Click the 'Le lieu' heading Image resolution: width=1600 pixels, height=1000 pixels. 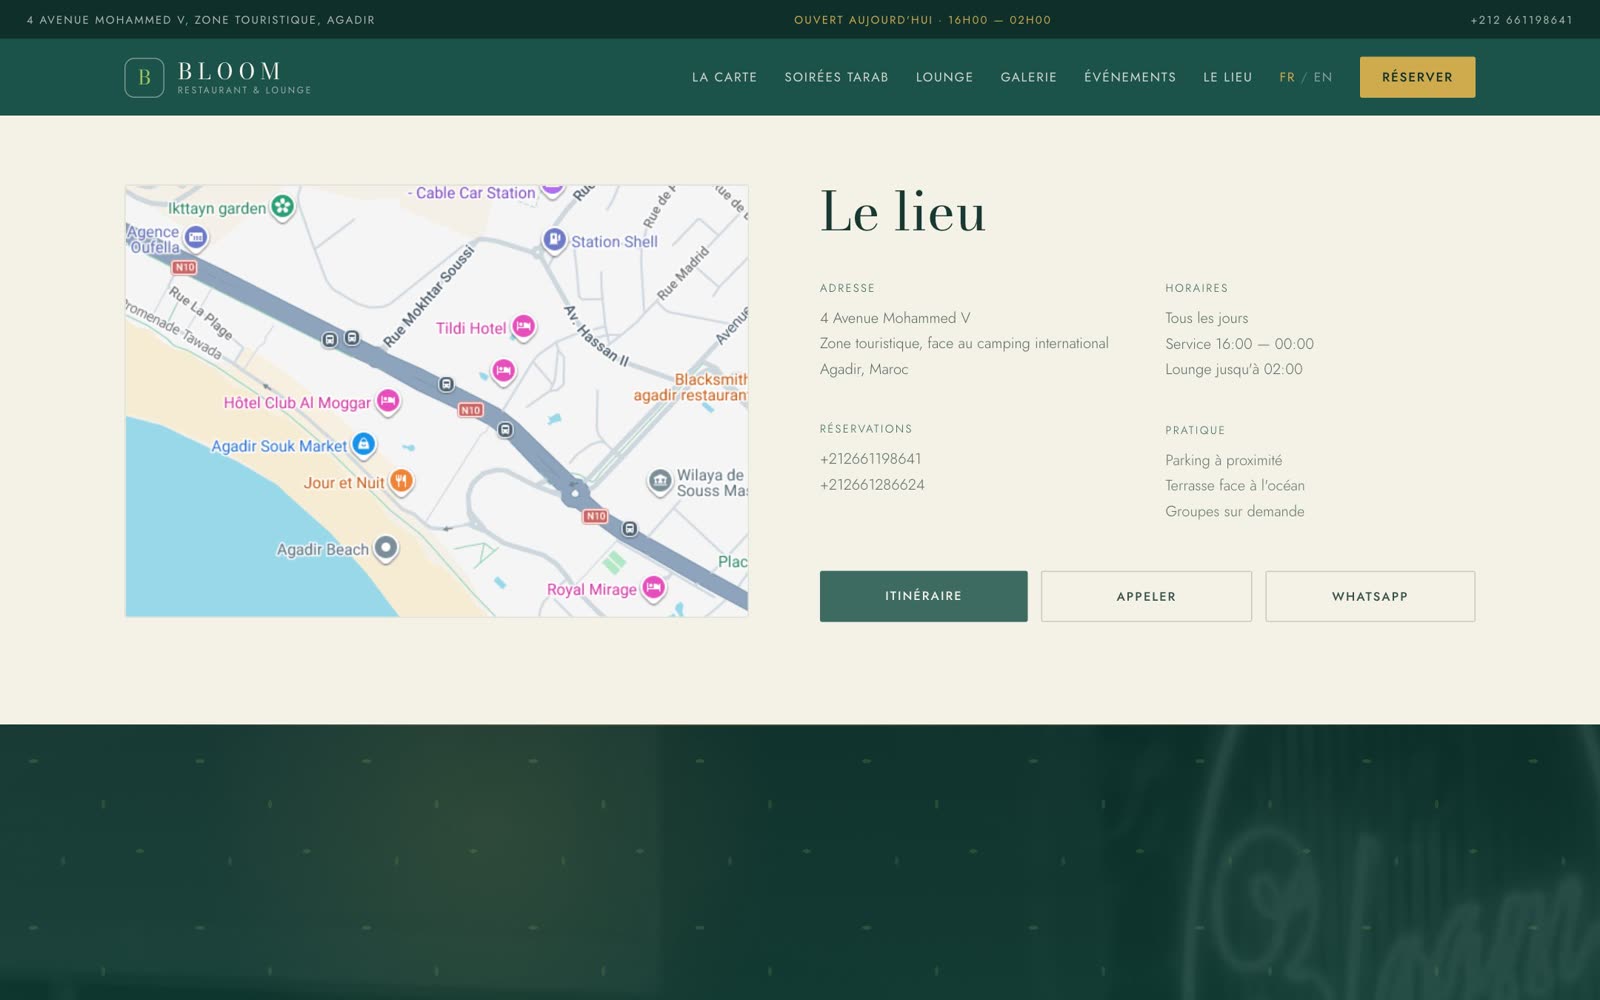click(x=903, y=212)
